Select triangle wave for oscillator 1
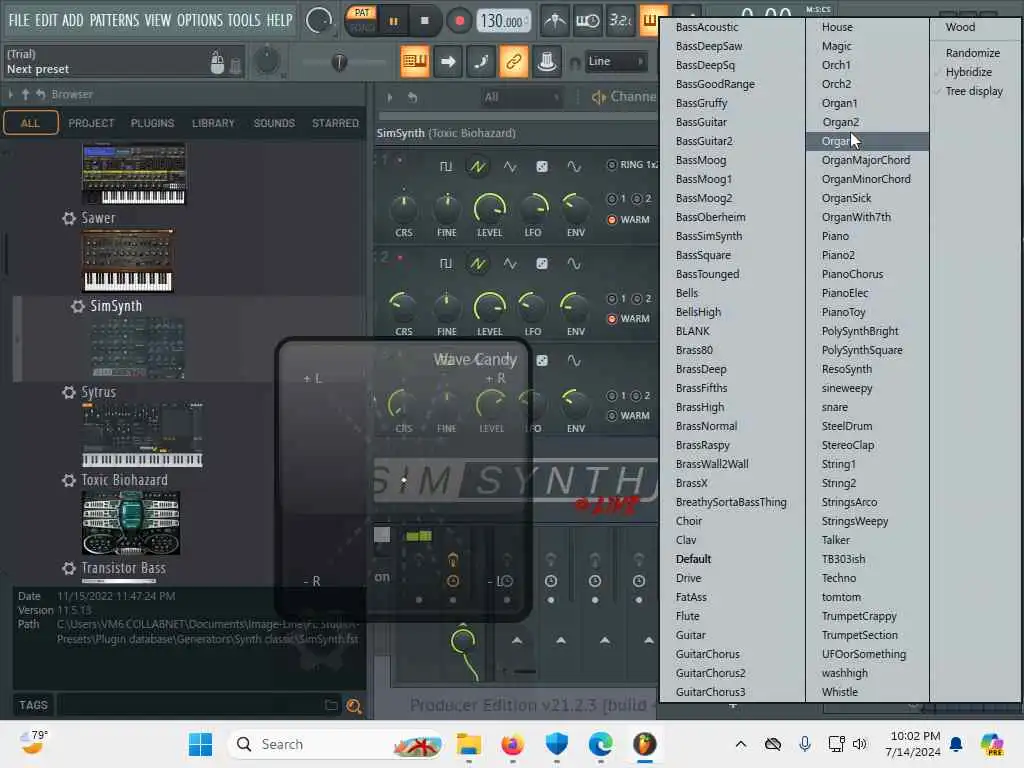The height and width of the screenshot is (768, 1024). pyautogui.click(x=510, y=167)
